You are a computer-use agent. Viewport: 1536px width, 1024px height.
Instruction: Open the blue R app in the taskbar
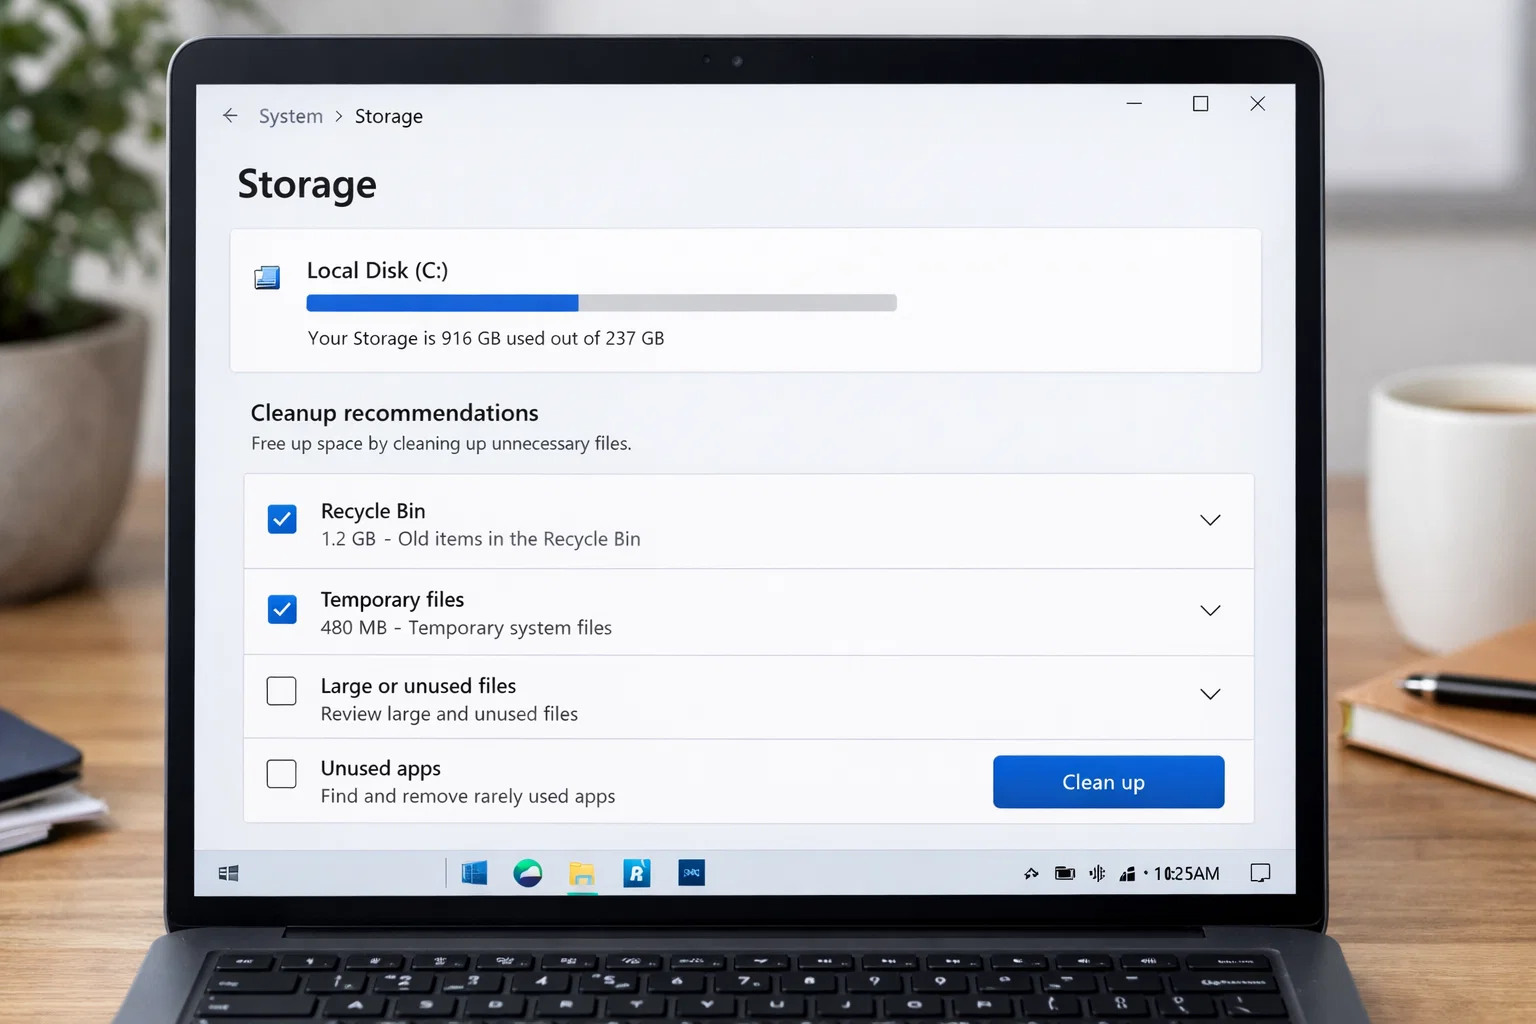tap(637, 873)
